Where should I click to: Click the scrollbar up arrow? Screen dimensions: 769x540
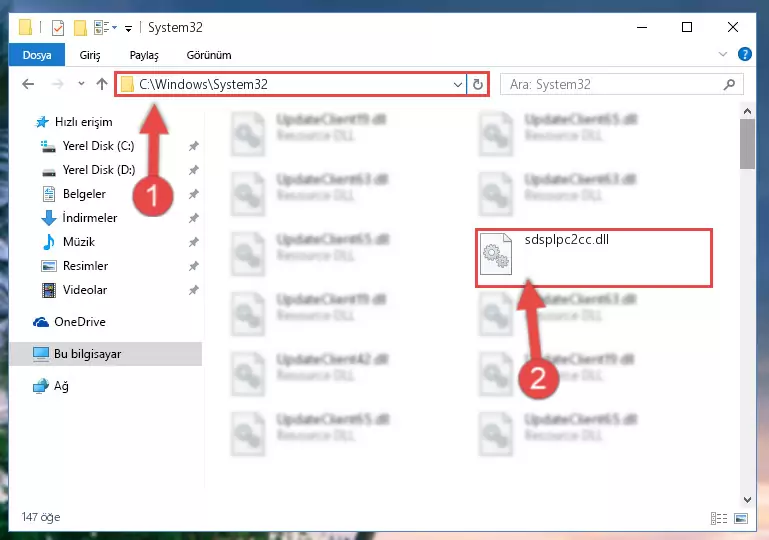(x=747, y=111)
